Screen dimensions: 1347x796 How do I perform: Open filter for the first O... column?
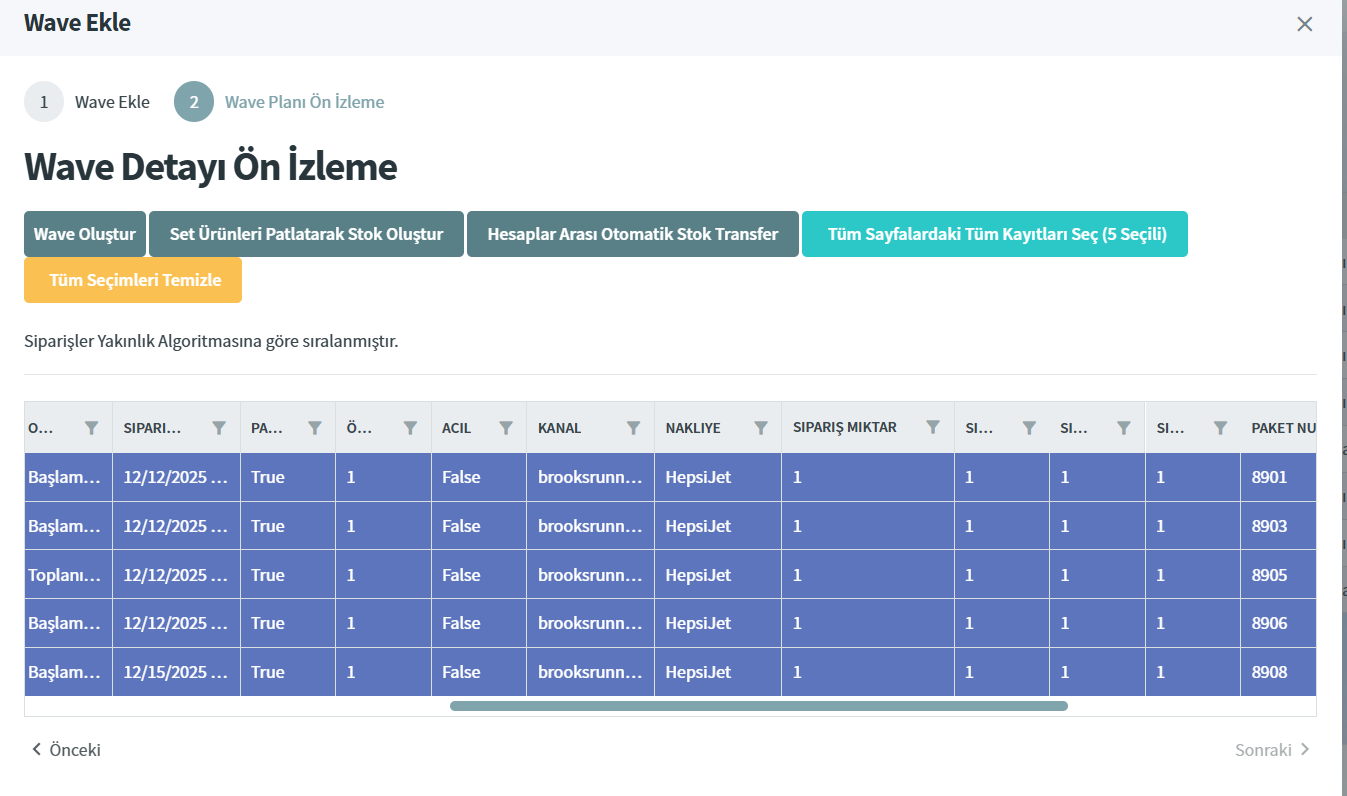click(x=92, y=428)
